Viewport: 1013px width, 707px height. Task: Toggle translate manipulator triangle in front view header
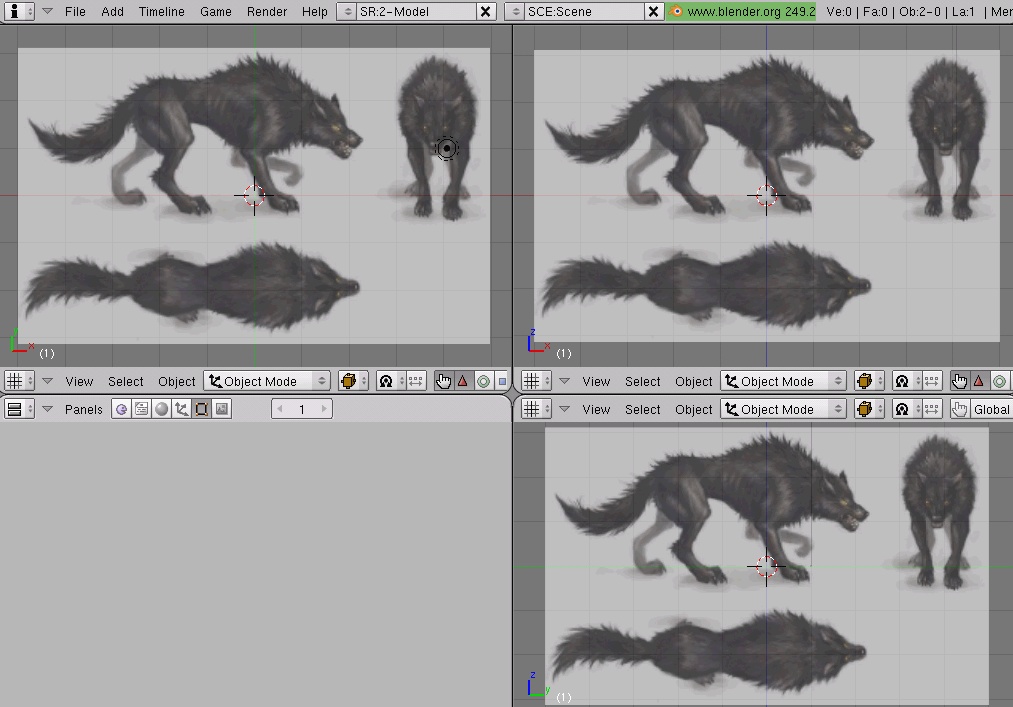(x=979, y=381)
